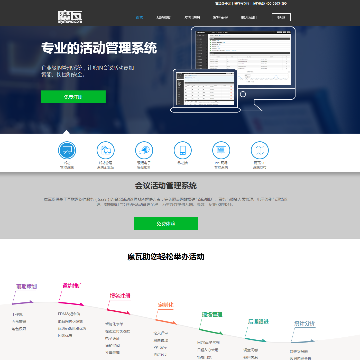Click the presentation screen circle icon
The image size is (360, 360).
(67, 150)
